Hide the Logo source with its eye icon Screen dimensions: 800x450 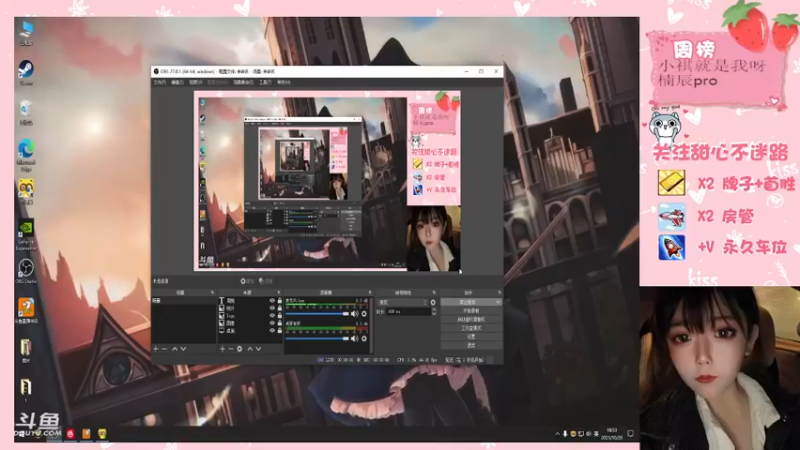click(x=272, y=316)
